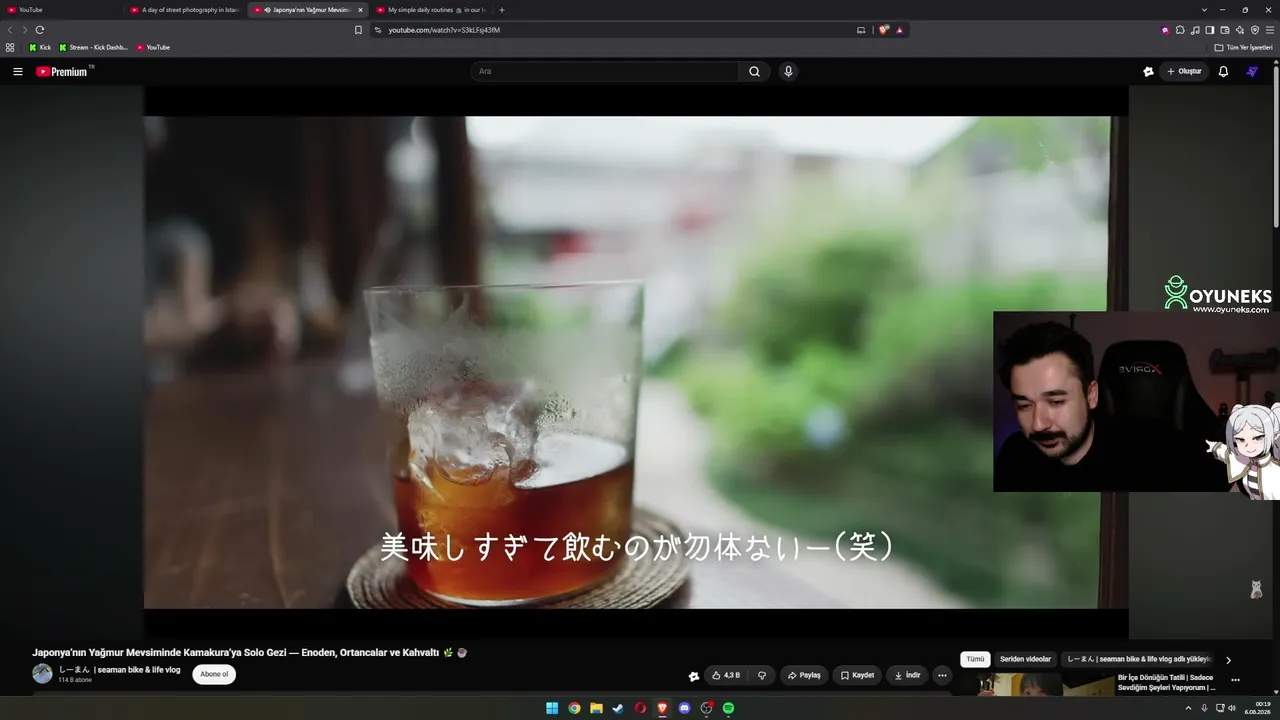Start voice search with the microphone icon
This screenshot has width=1280, height=720.
pos(788,71)
